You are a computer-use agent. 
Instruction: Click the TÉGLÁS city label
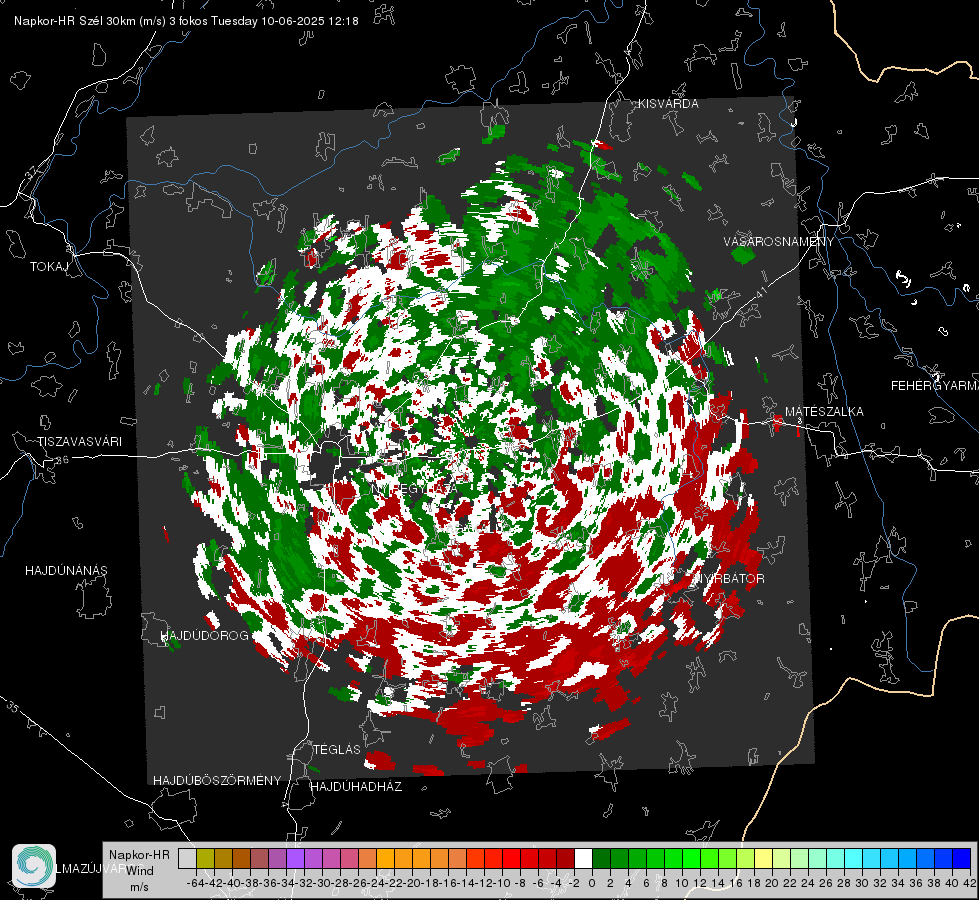(x=337, y=749)
